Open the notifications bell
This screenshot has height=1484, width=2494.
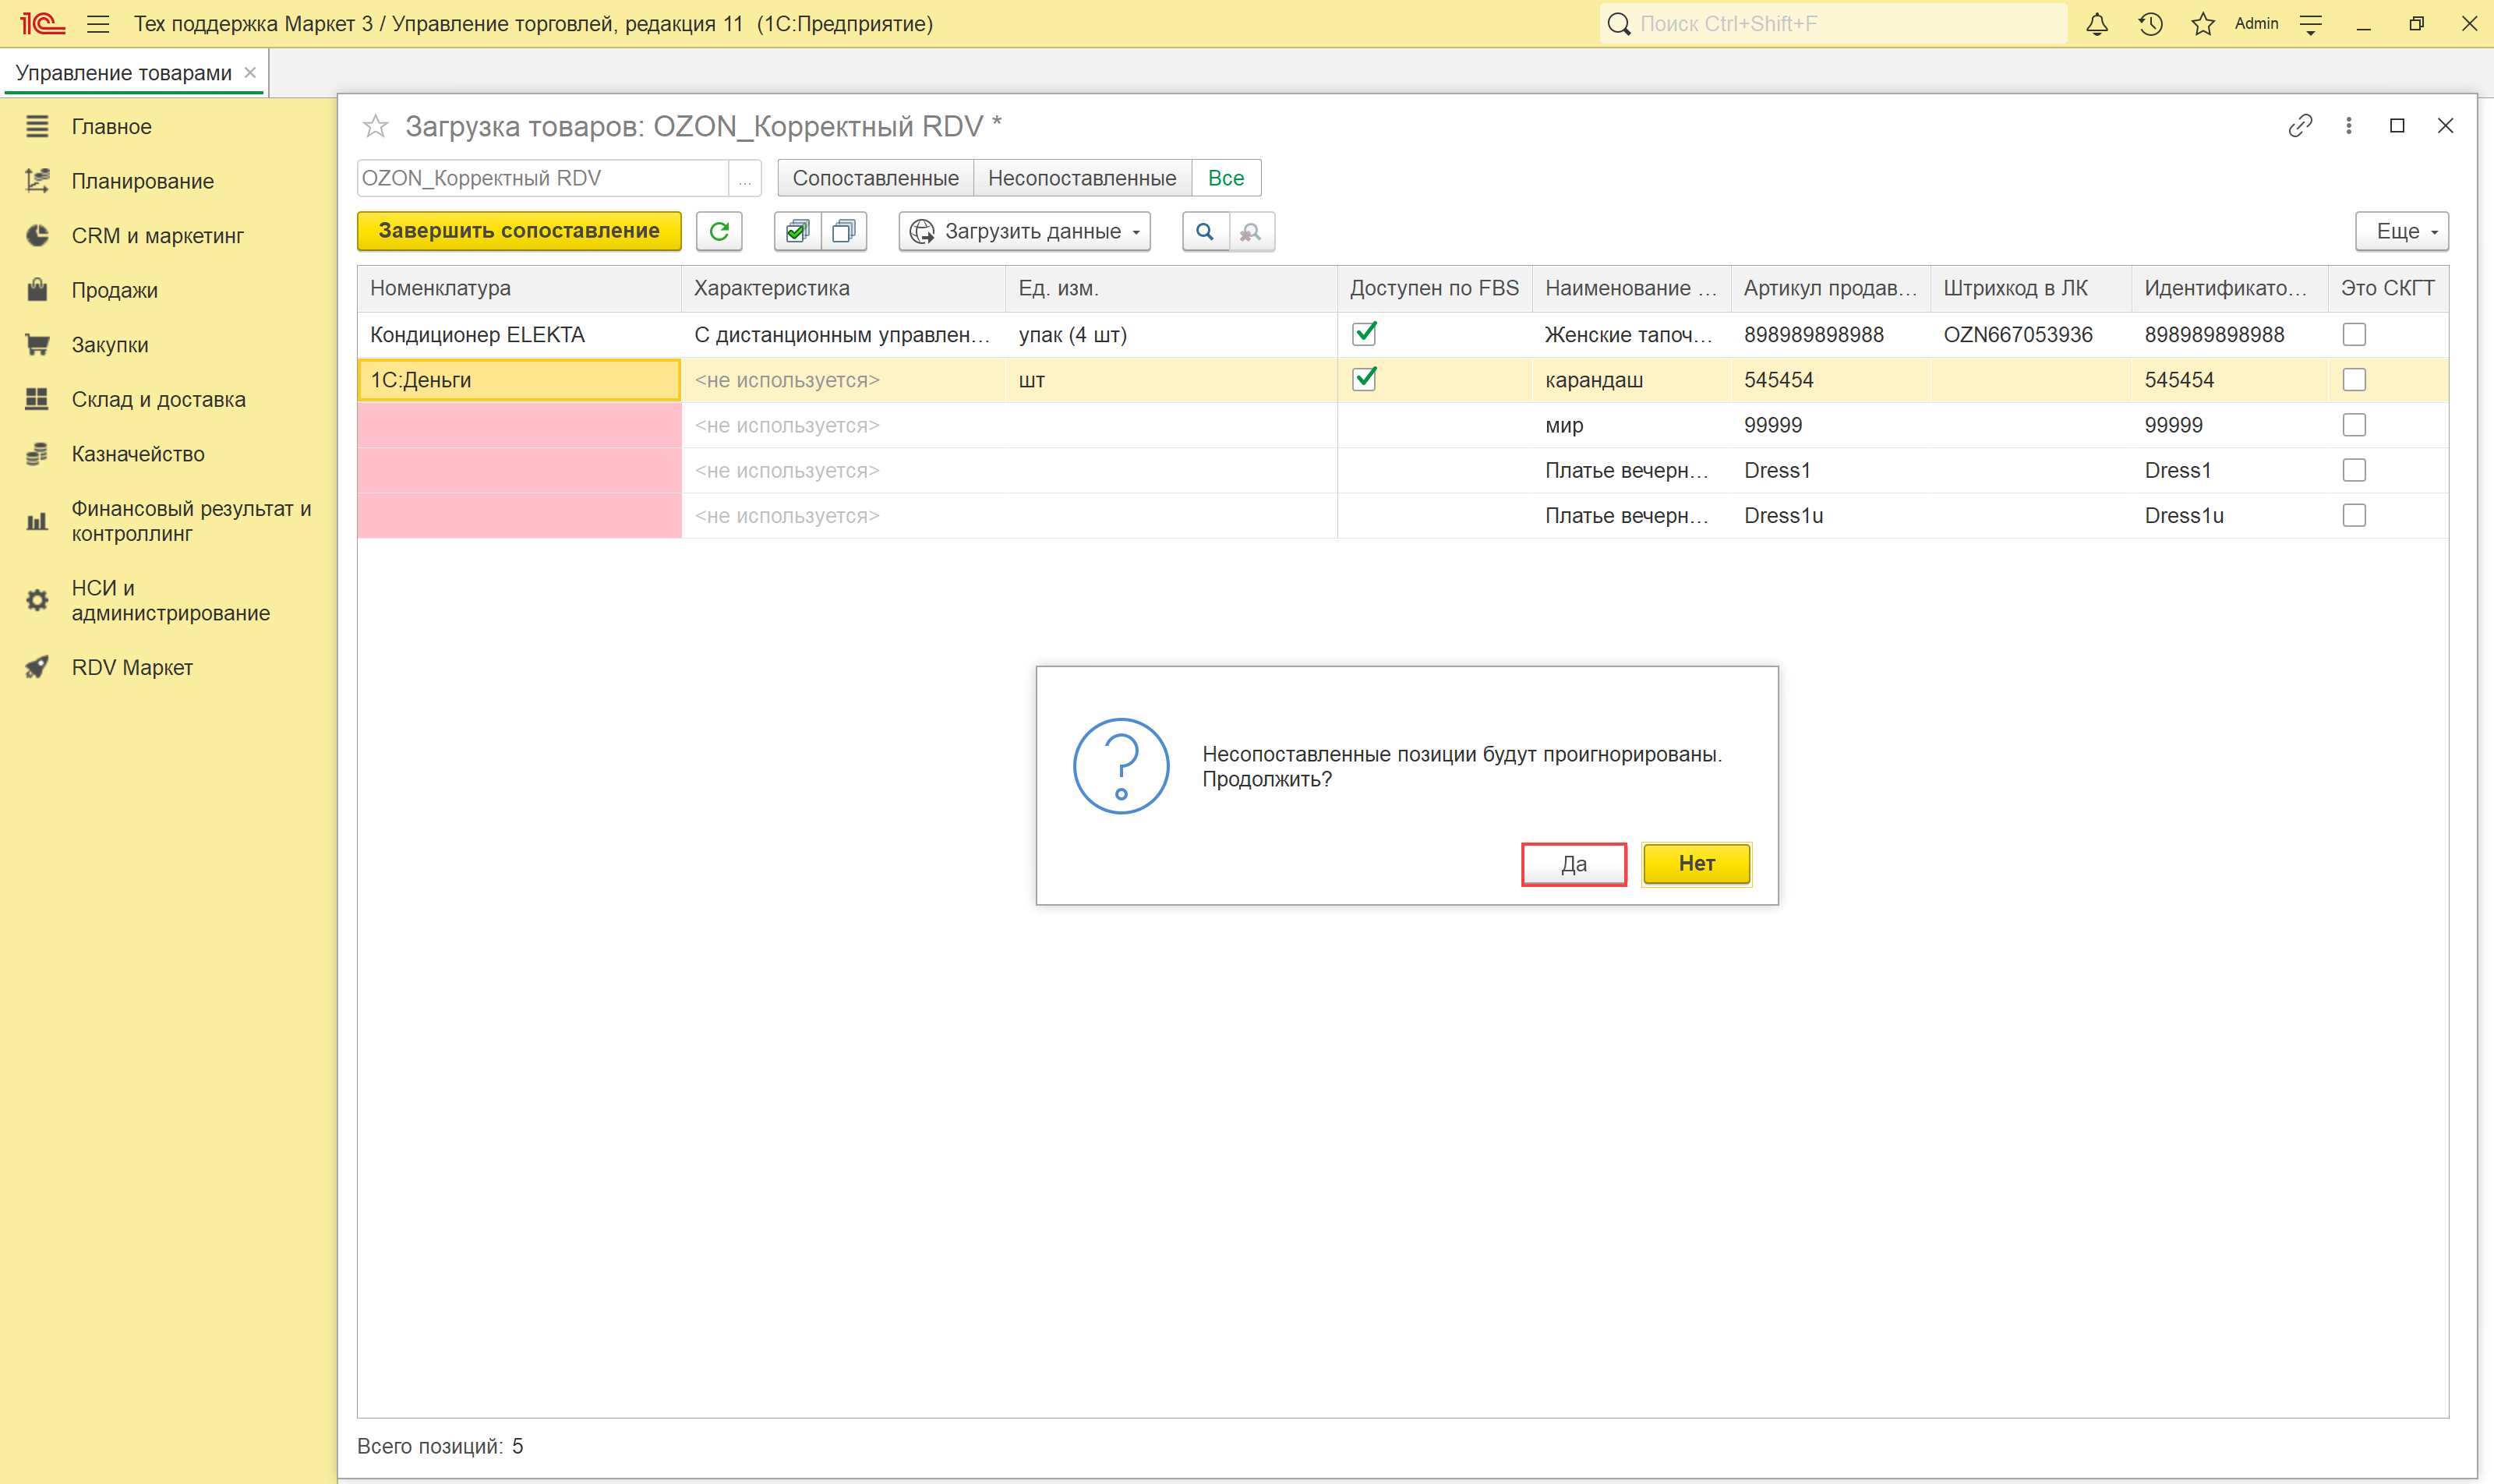[2096, 24]
